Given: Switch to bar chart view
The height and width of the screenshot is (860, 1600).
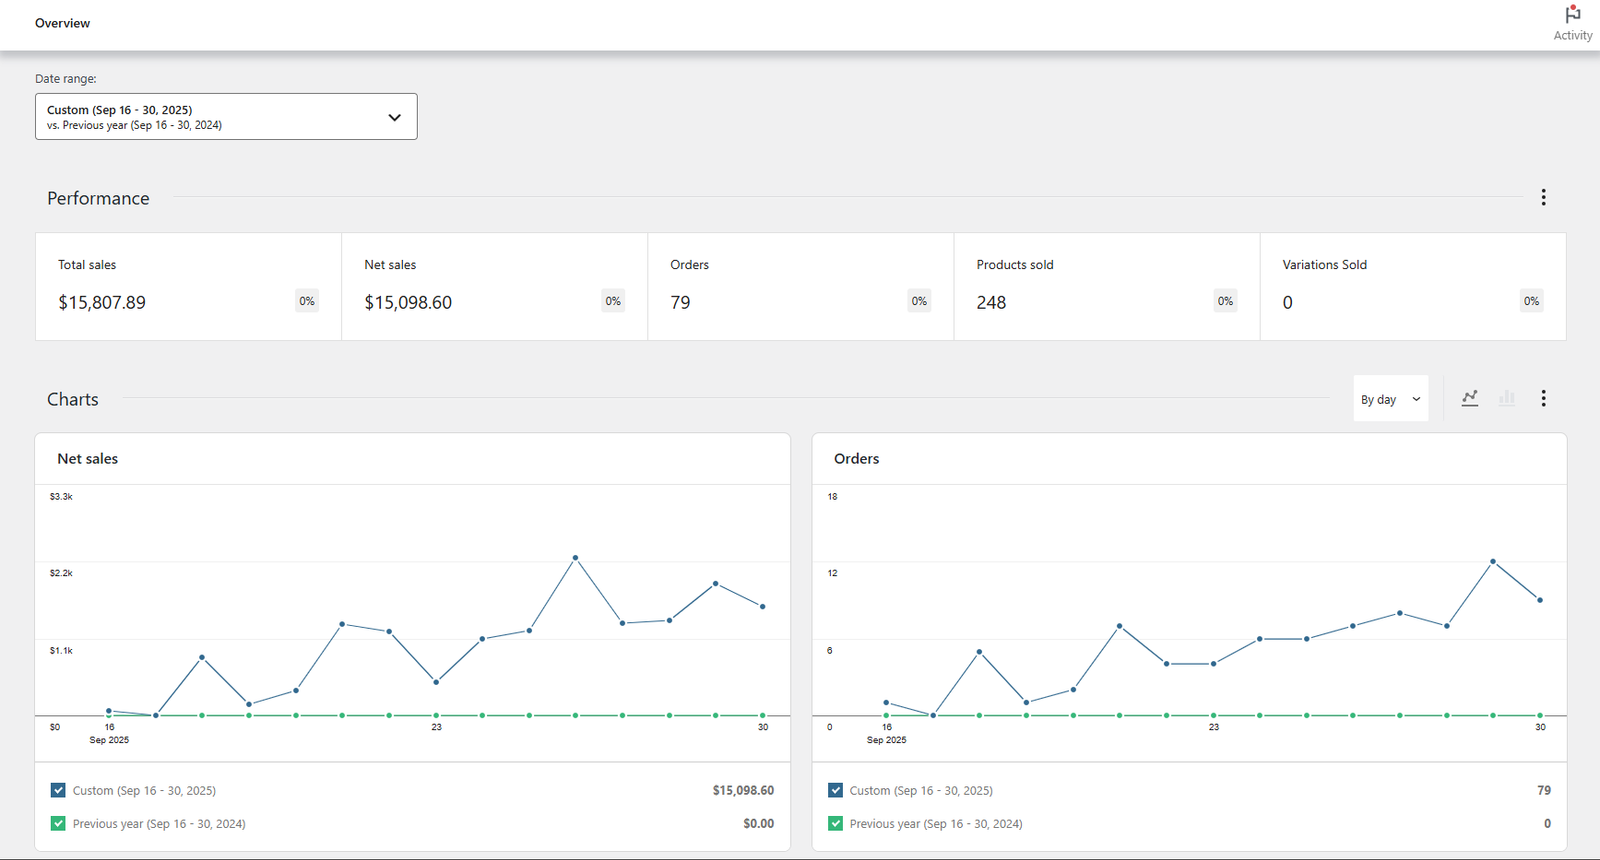Looking at the screenshot, I should coord(1506,398).
